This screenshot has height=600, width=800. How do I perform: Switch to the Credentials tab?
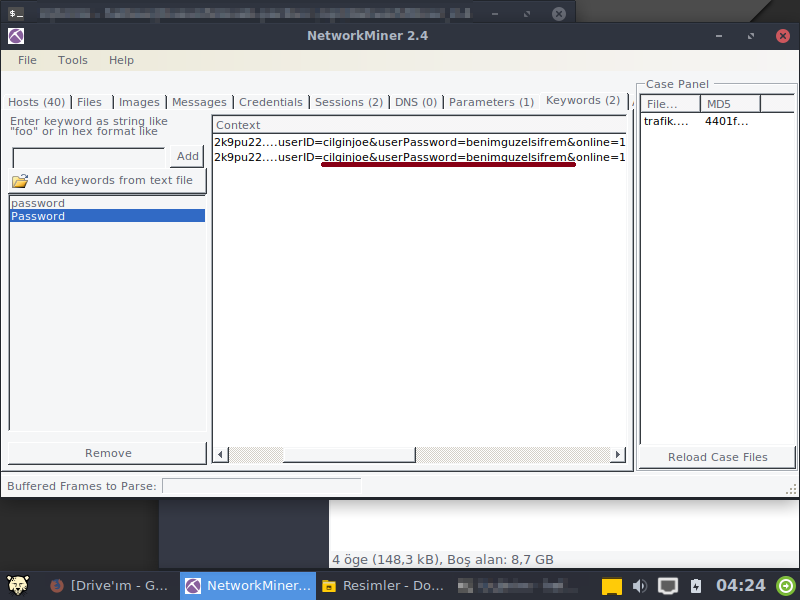pos(270,102)
